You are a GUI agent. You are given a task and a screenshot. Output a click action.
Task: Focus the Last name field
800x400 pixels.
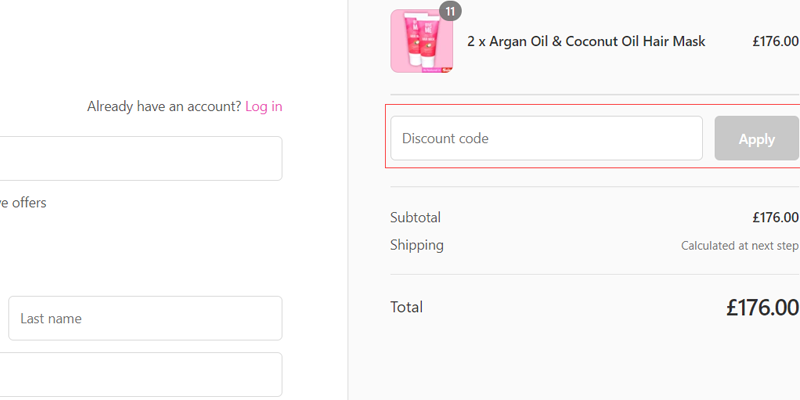point(145,318)
